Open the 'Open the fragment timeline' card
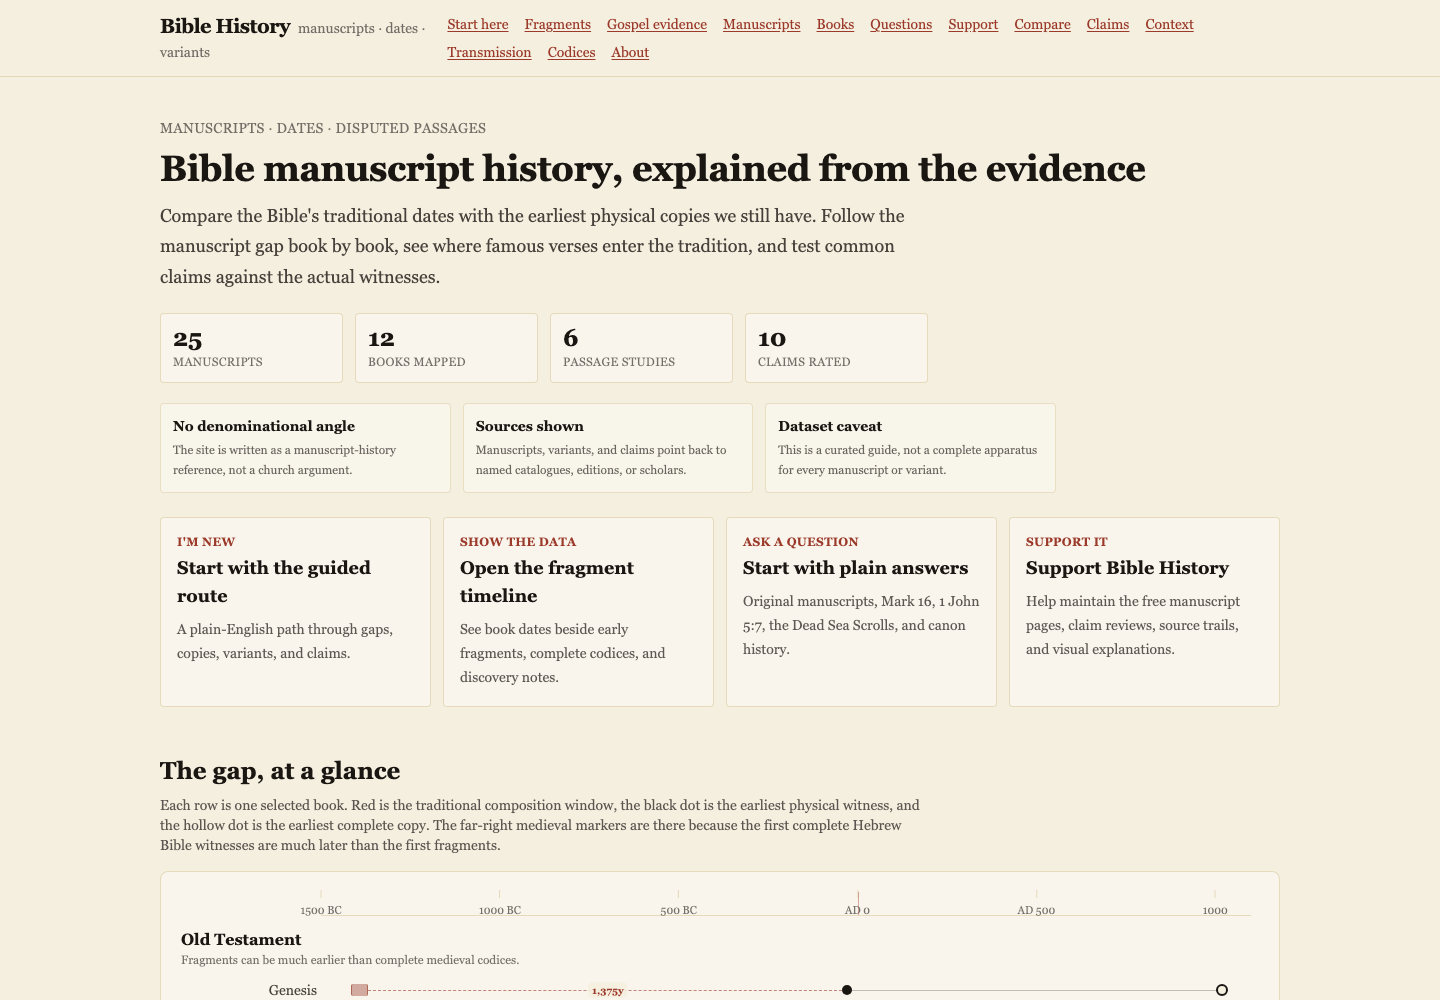This screenshot has width=1440, height=1000. point(578,612)
